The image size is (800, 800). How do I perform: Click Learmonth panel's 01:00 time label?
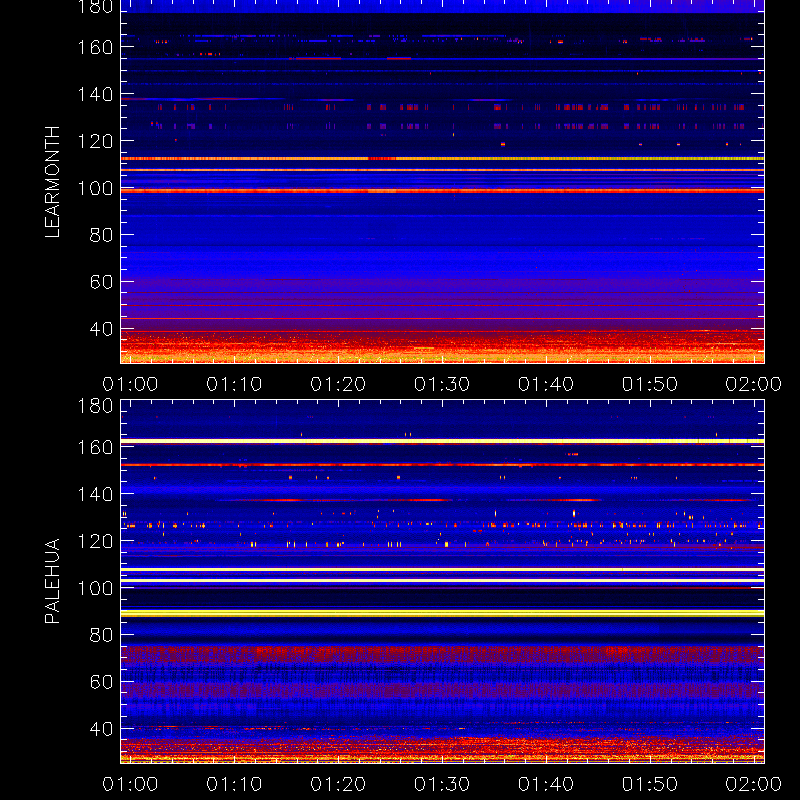tap(130, 384)
